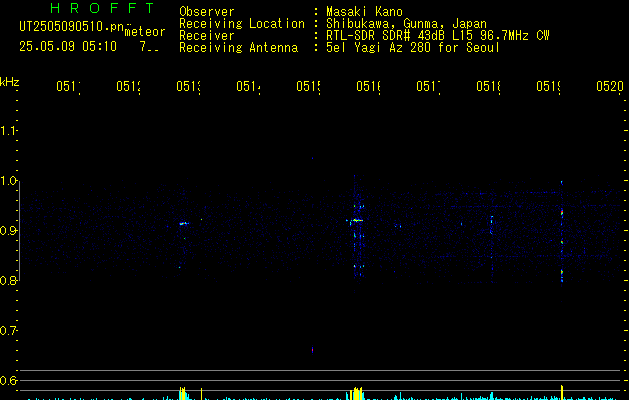This screenshot has width=629, height=400.
Task: Click the 0517 time axis marker
Action: 428,86
